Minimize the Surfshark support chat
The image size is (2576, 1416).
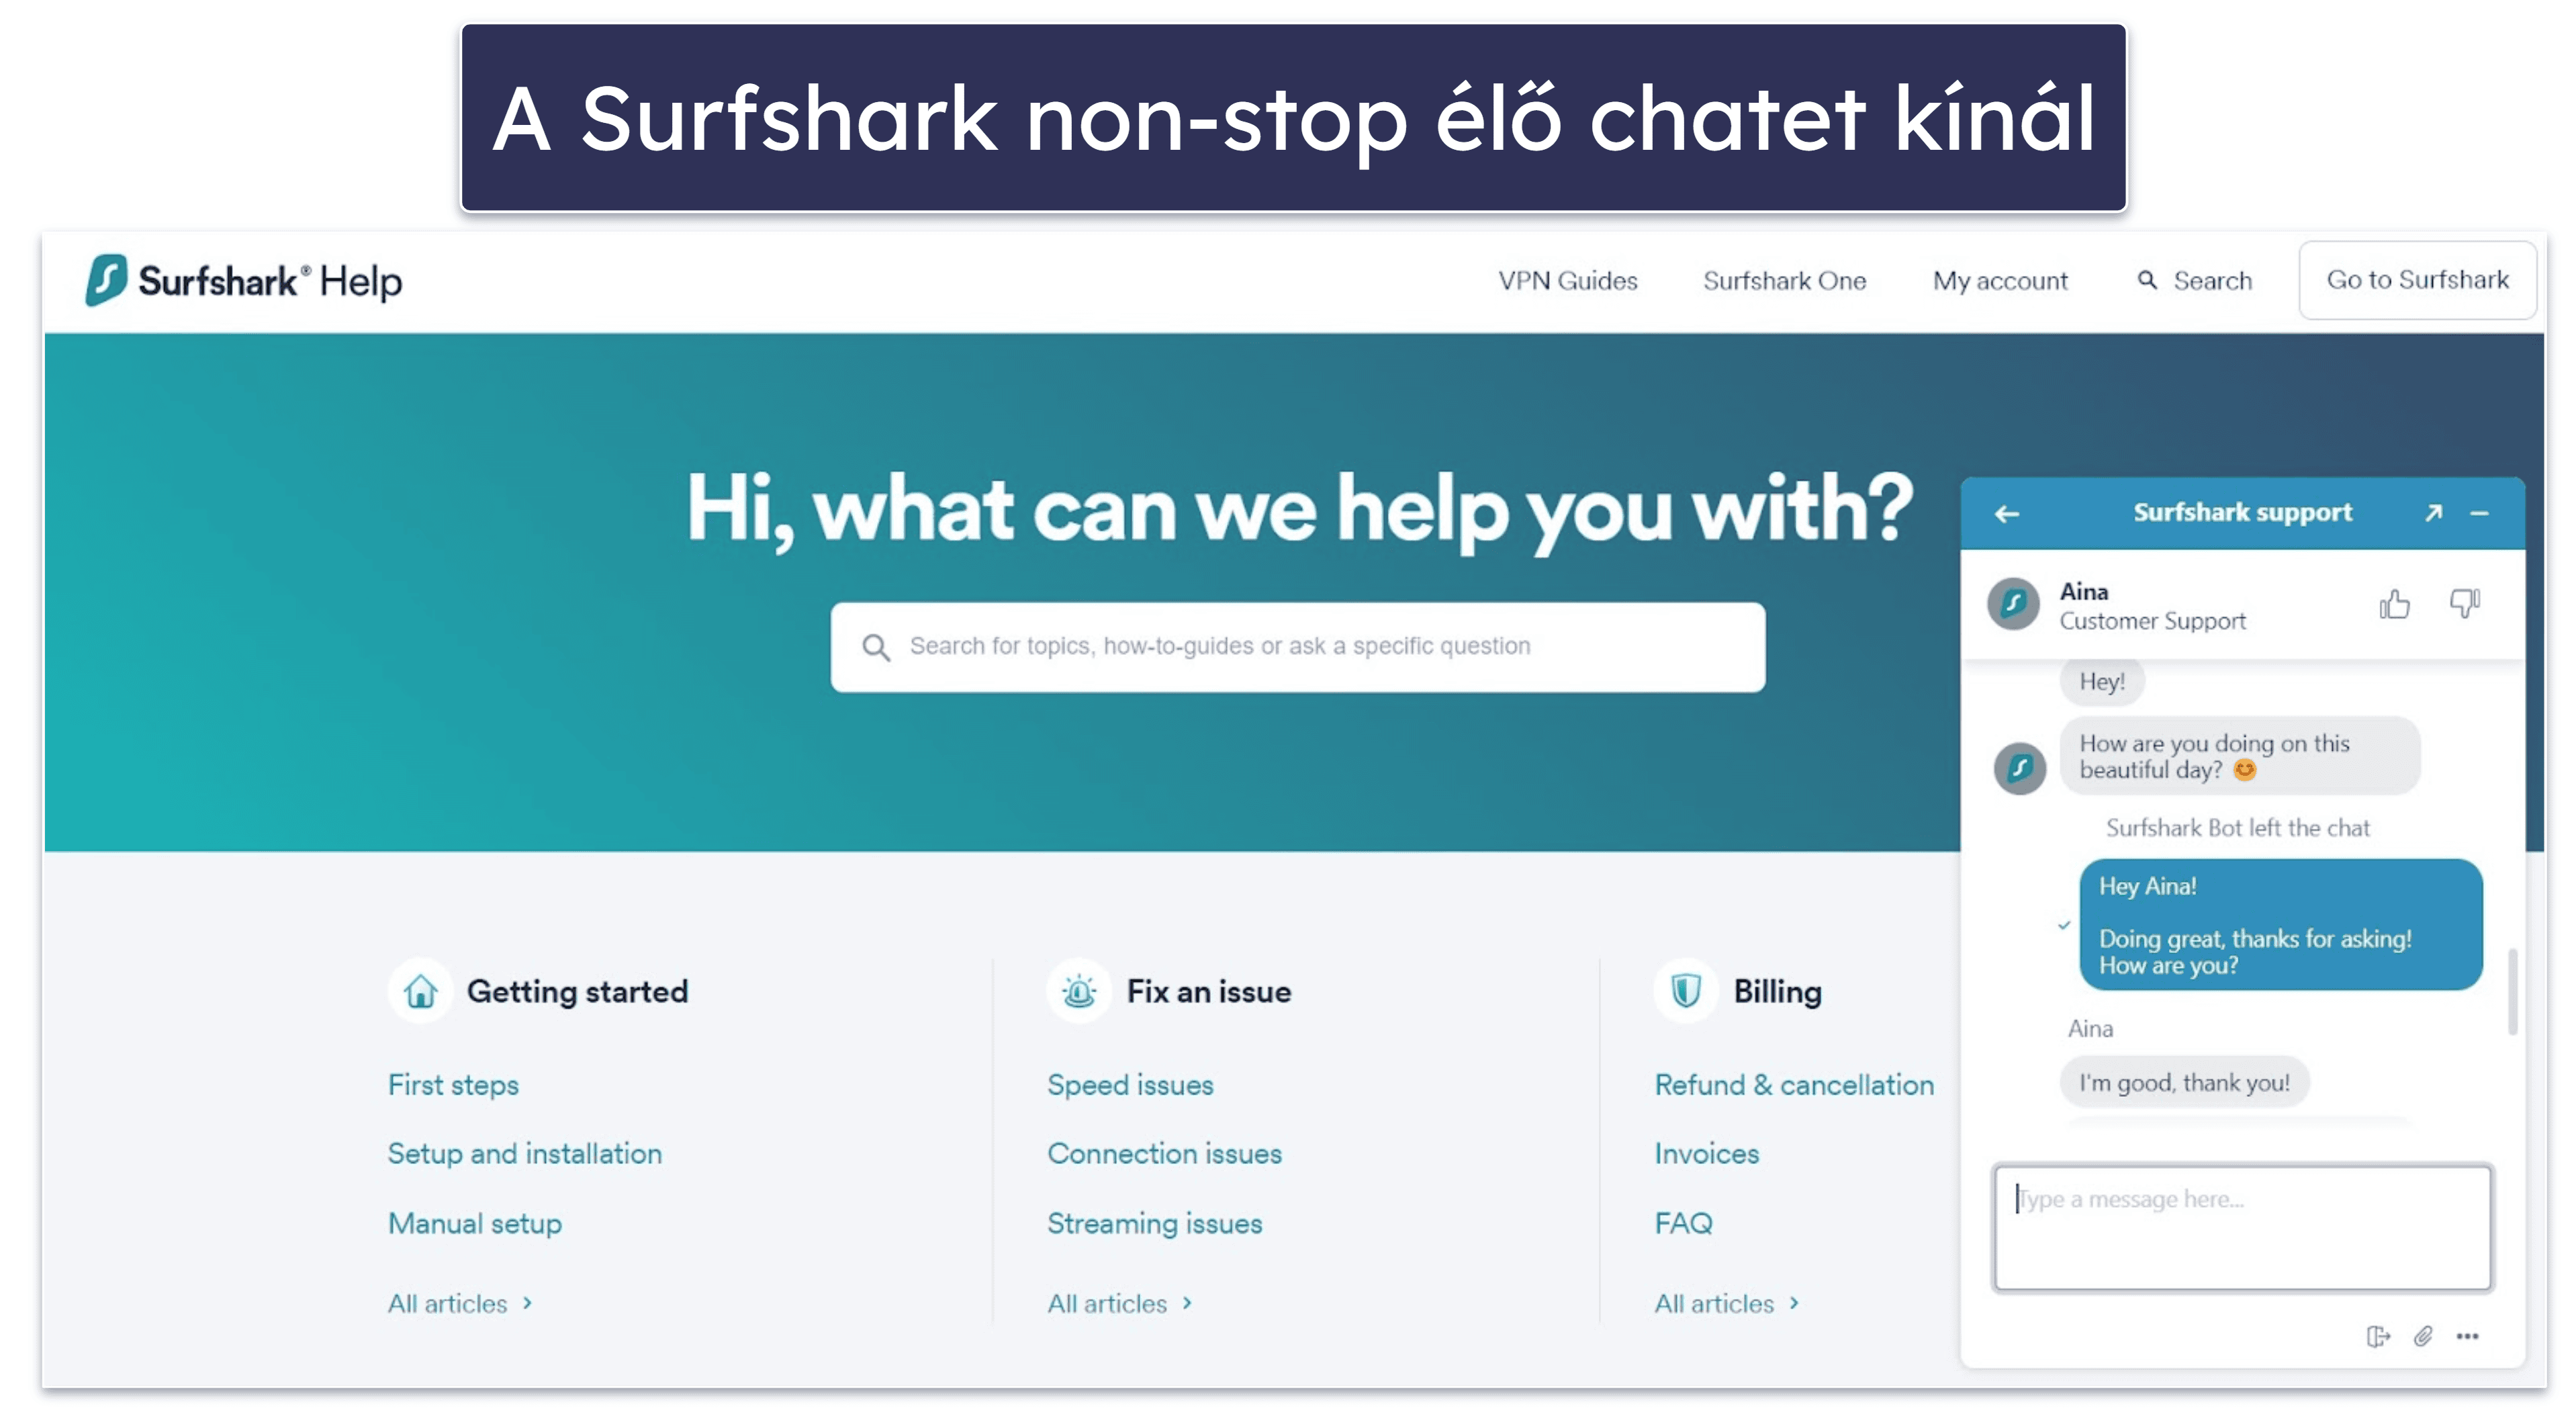pos(2479,513)
